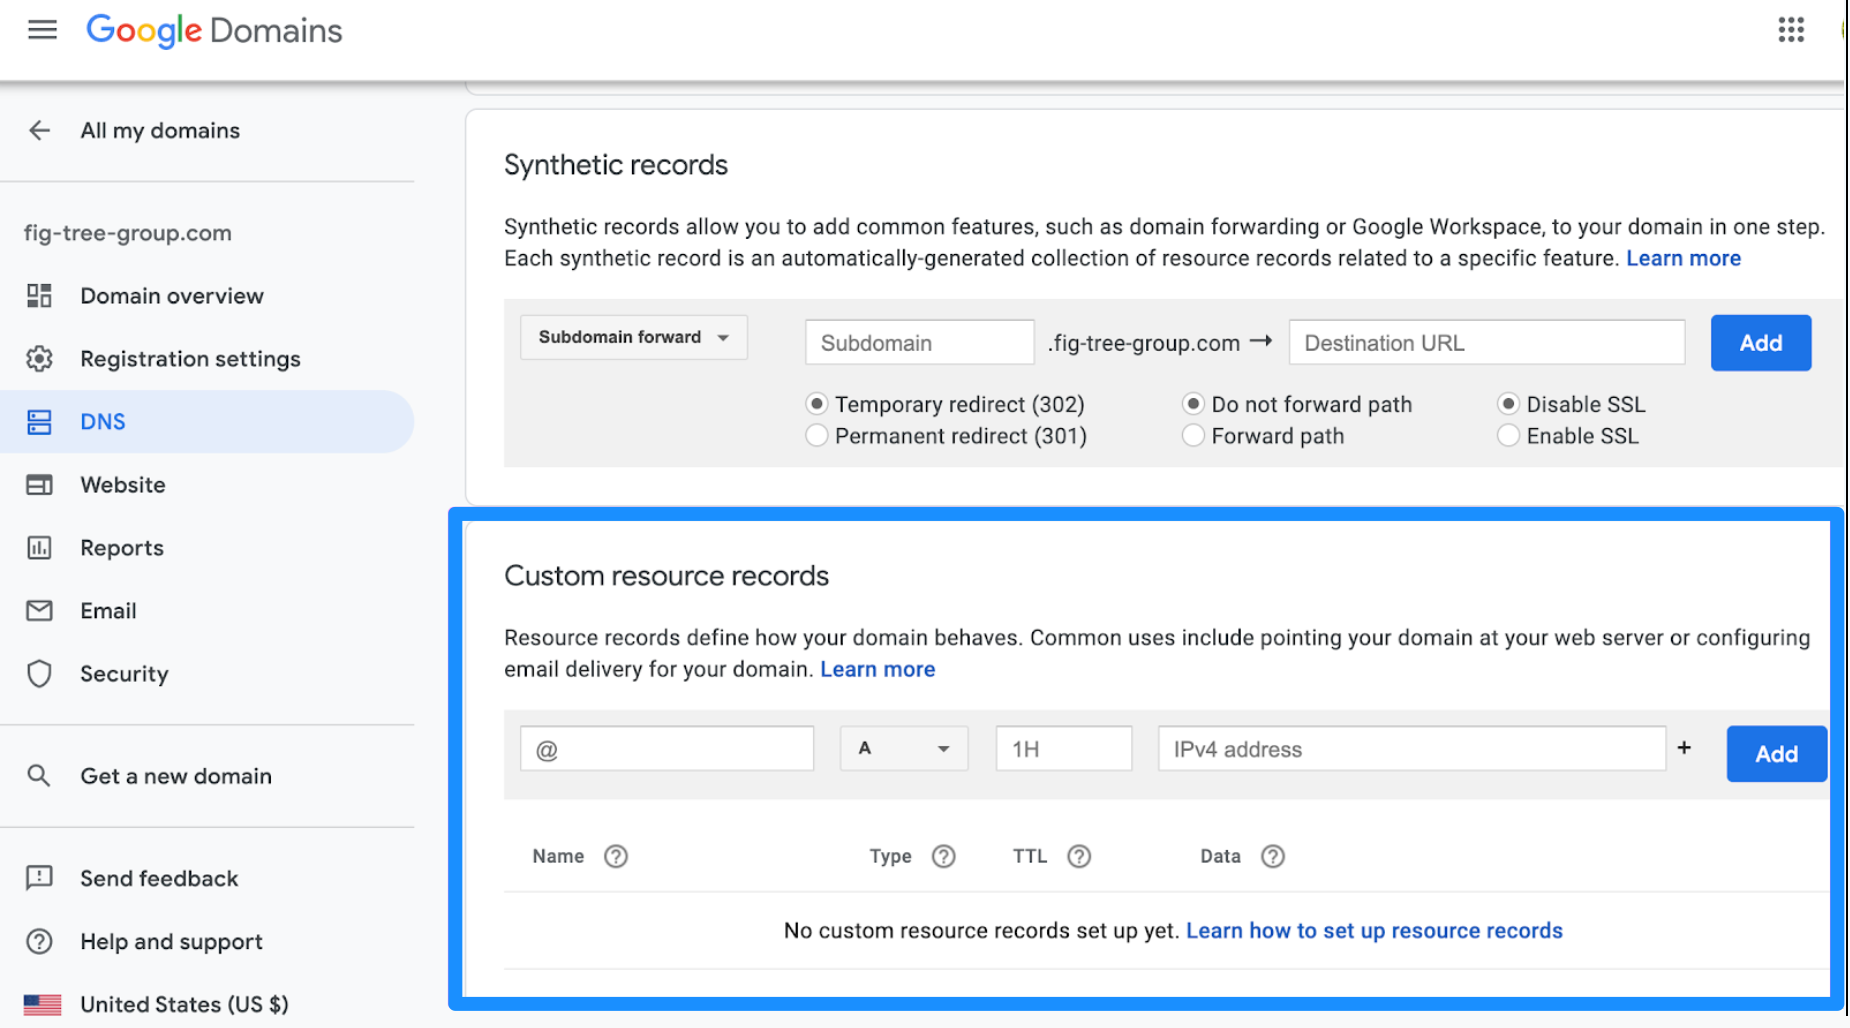Focus the IPv4 address field
1850x1028 pixels.
pos(1410,749)
